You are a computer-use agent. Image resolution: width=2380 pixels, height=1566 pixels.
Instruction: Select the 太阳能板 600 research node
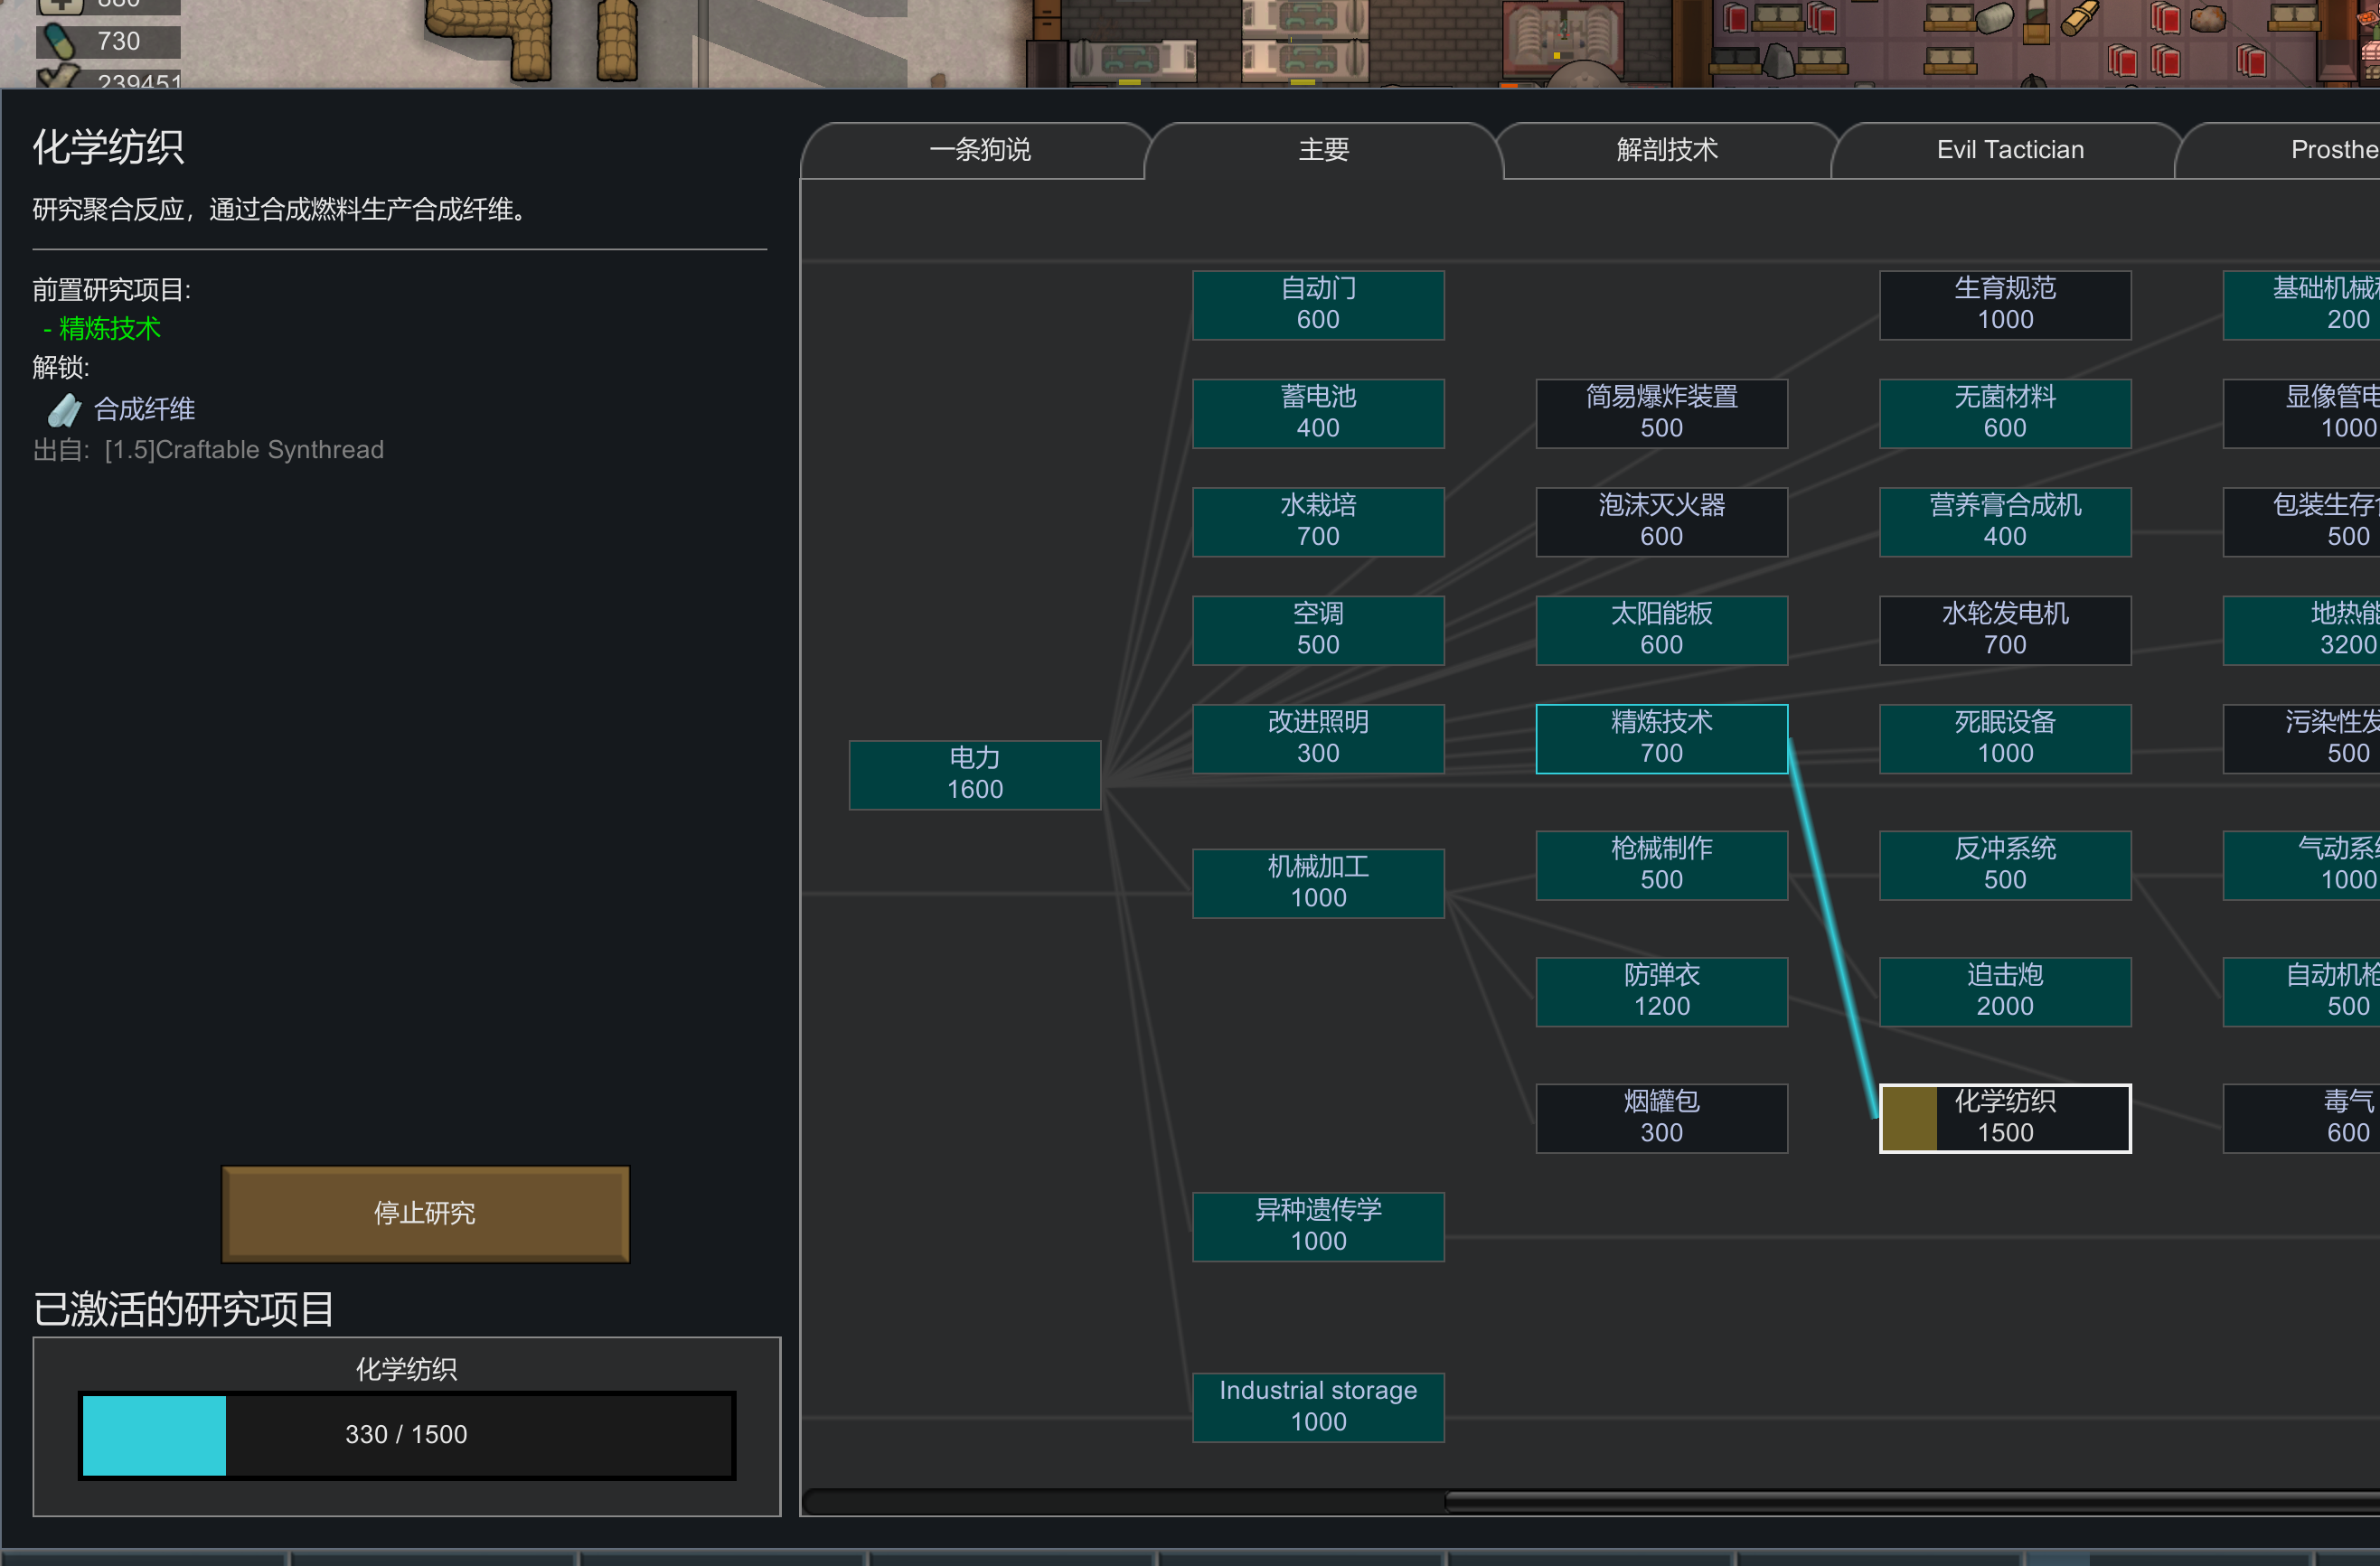(1662, 630)
